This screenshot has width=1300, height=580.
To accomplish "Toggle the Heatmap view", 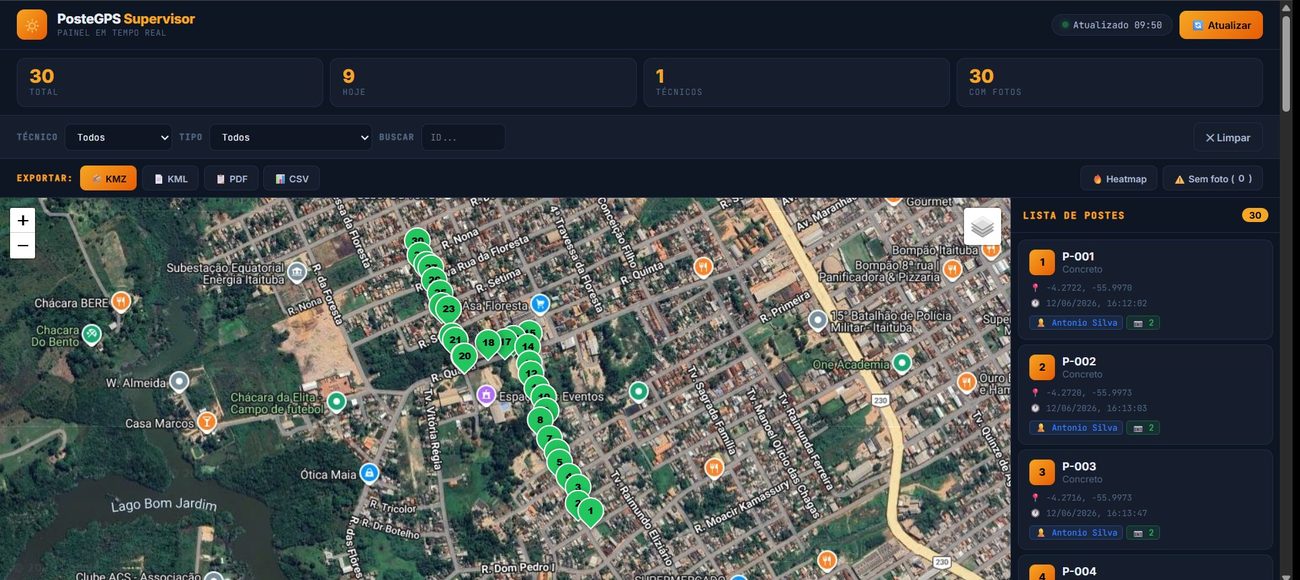I will [1118, 178].
